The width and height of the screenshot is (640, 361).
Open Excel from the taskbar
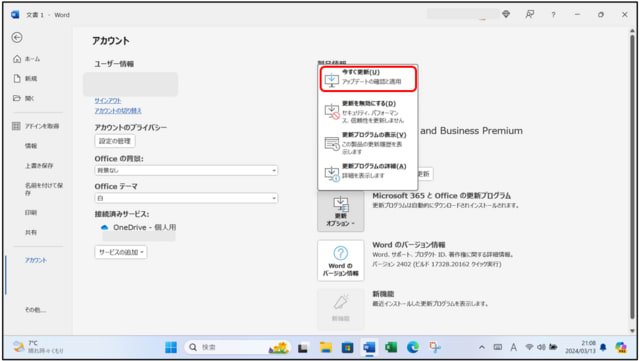pos(391,347)
